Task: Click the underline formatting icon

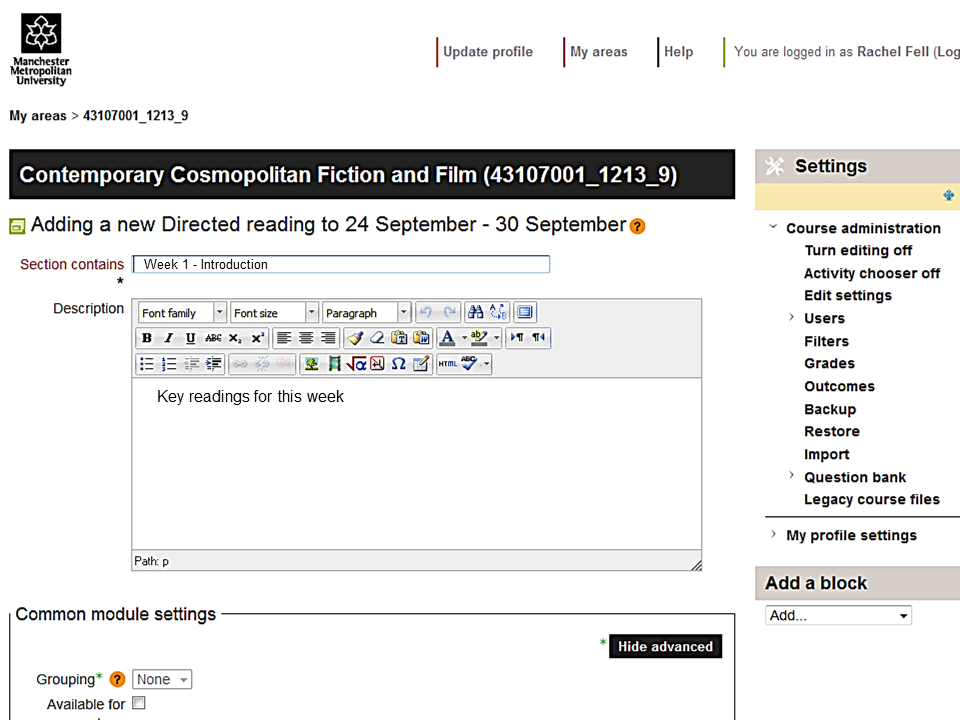Action: click(190, 338)
